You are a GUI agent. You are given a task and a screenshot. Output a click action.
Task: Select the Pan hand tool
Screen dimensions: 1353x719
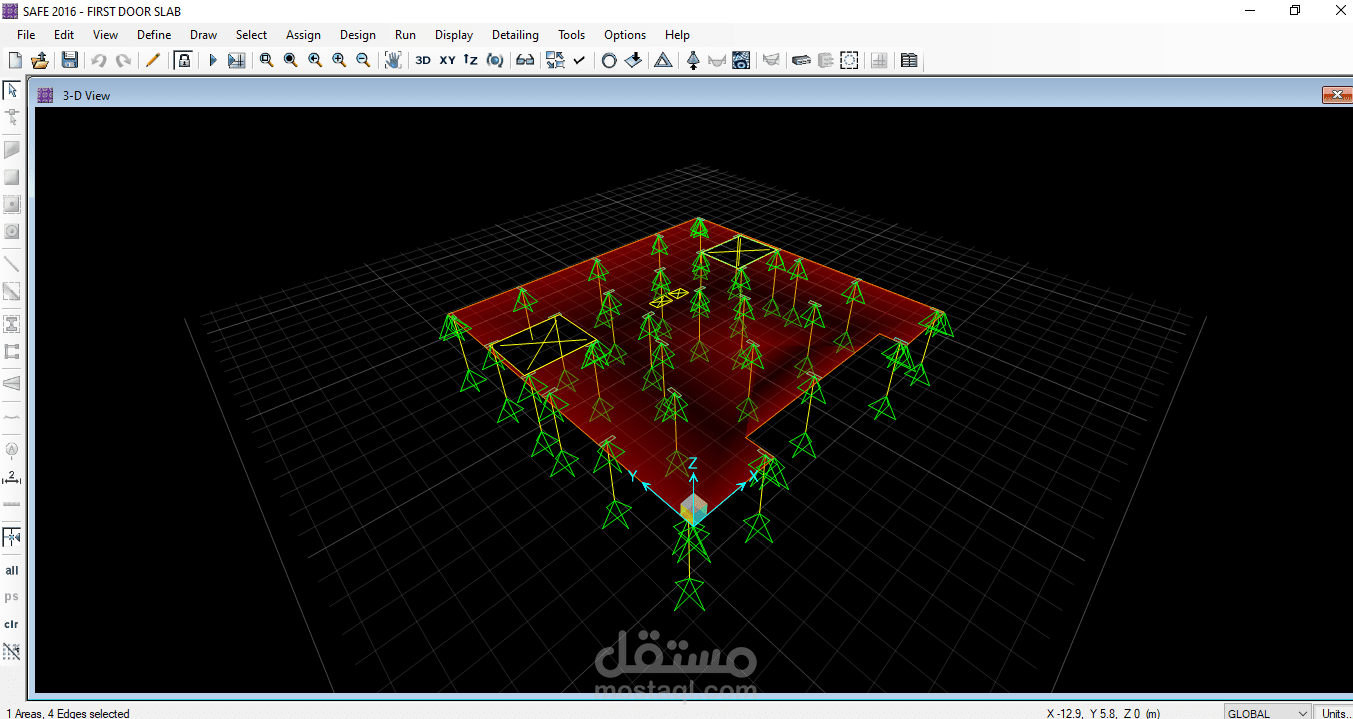[x=393, y=60]
